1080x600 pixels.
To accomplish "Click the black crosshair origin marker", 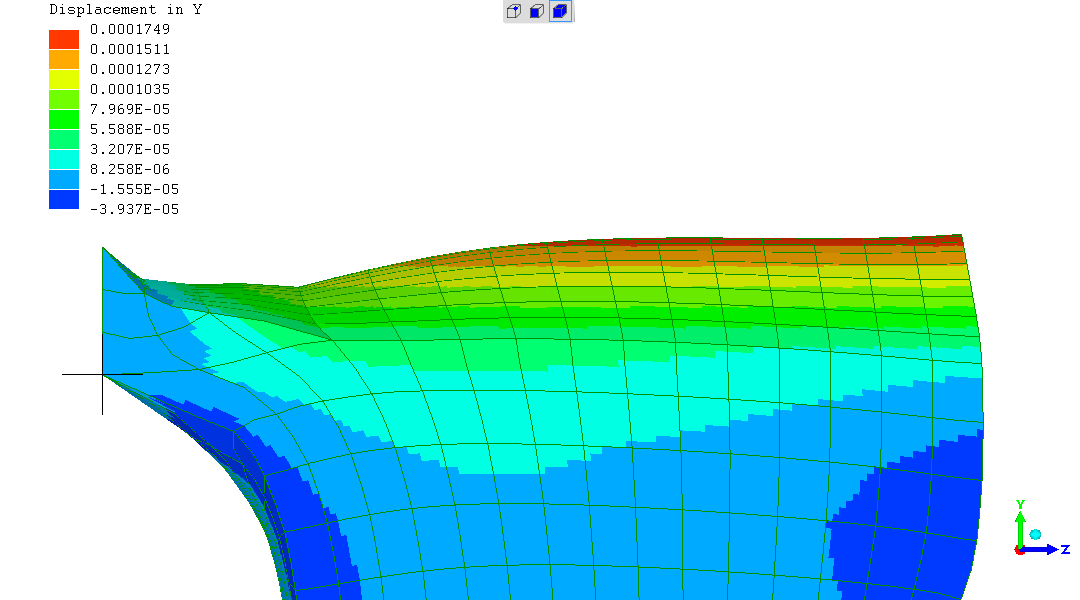I will click(x=102, y=374).
